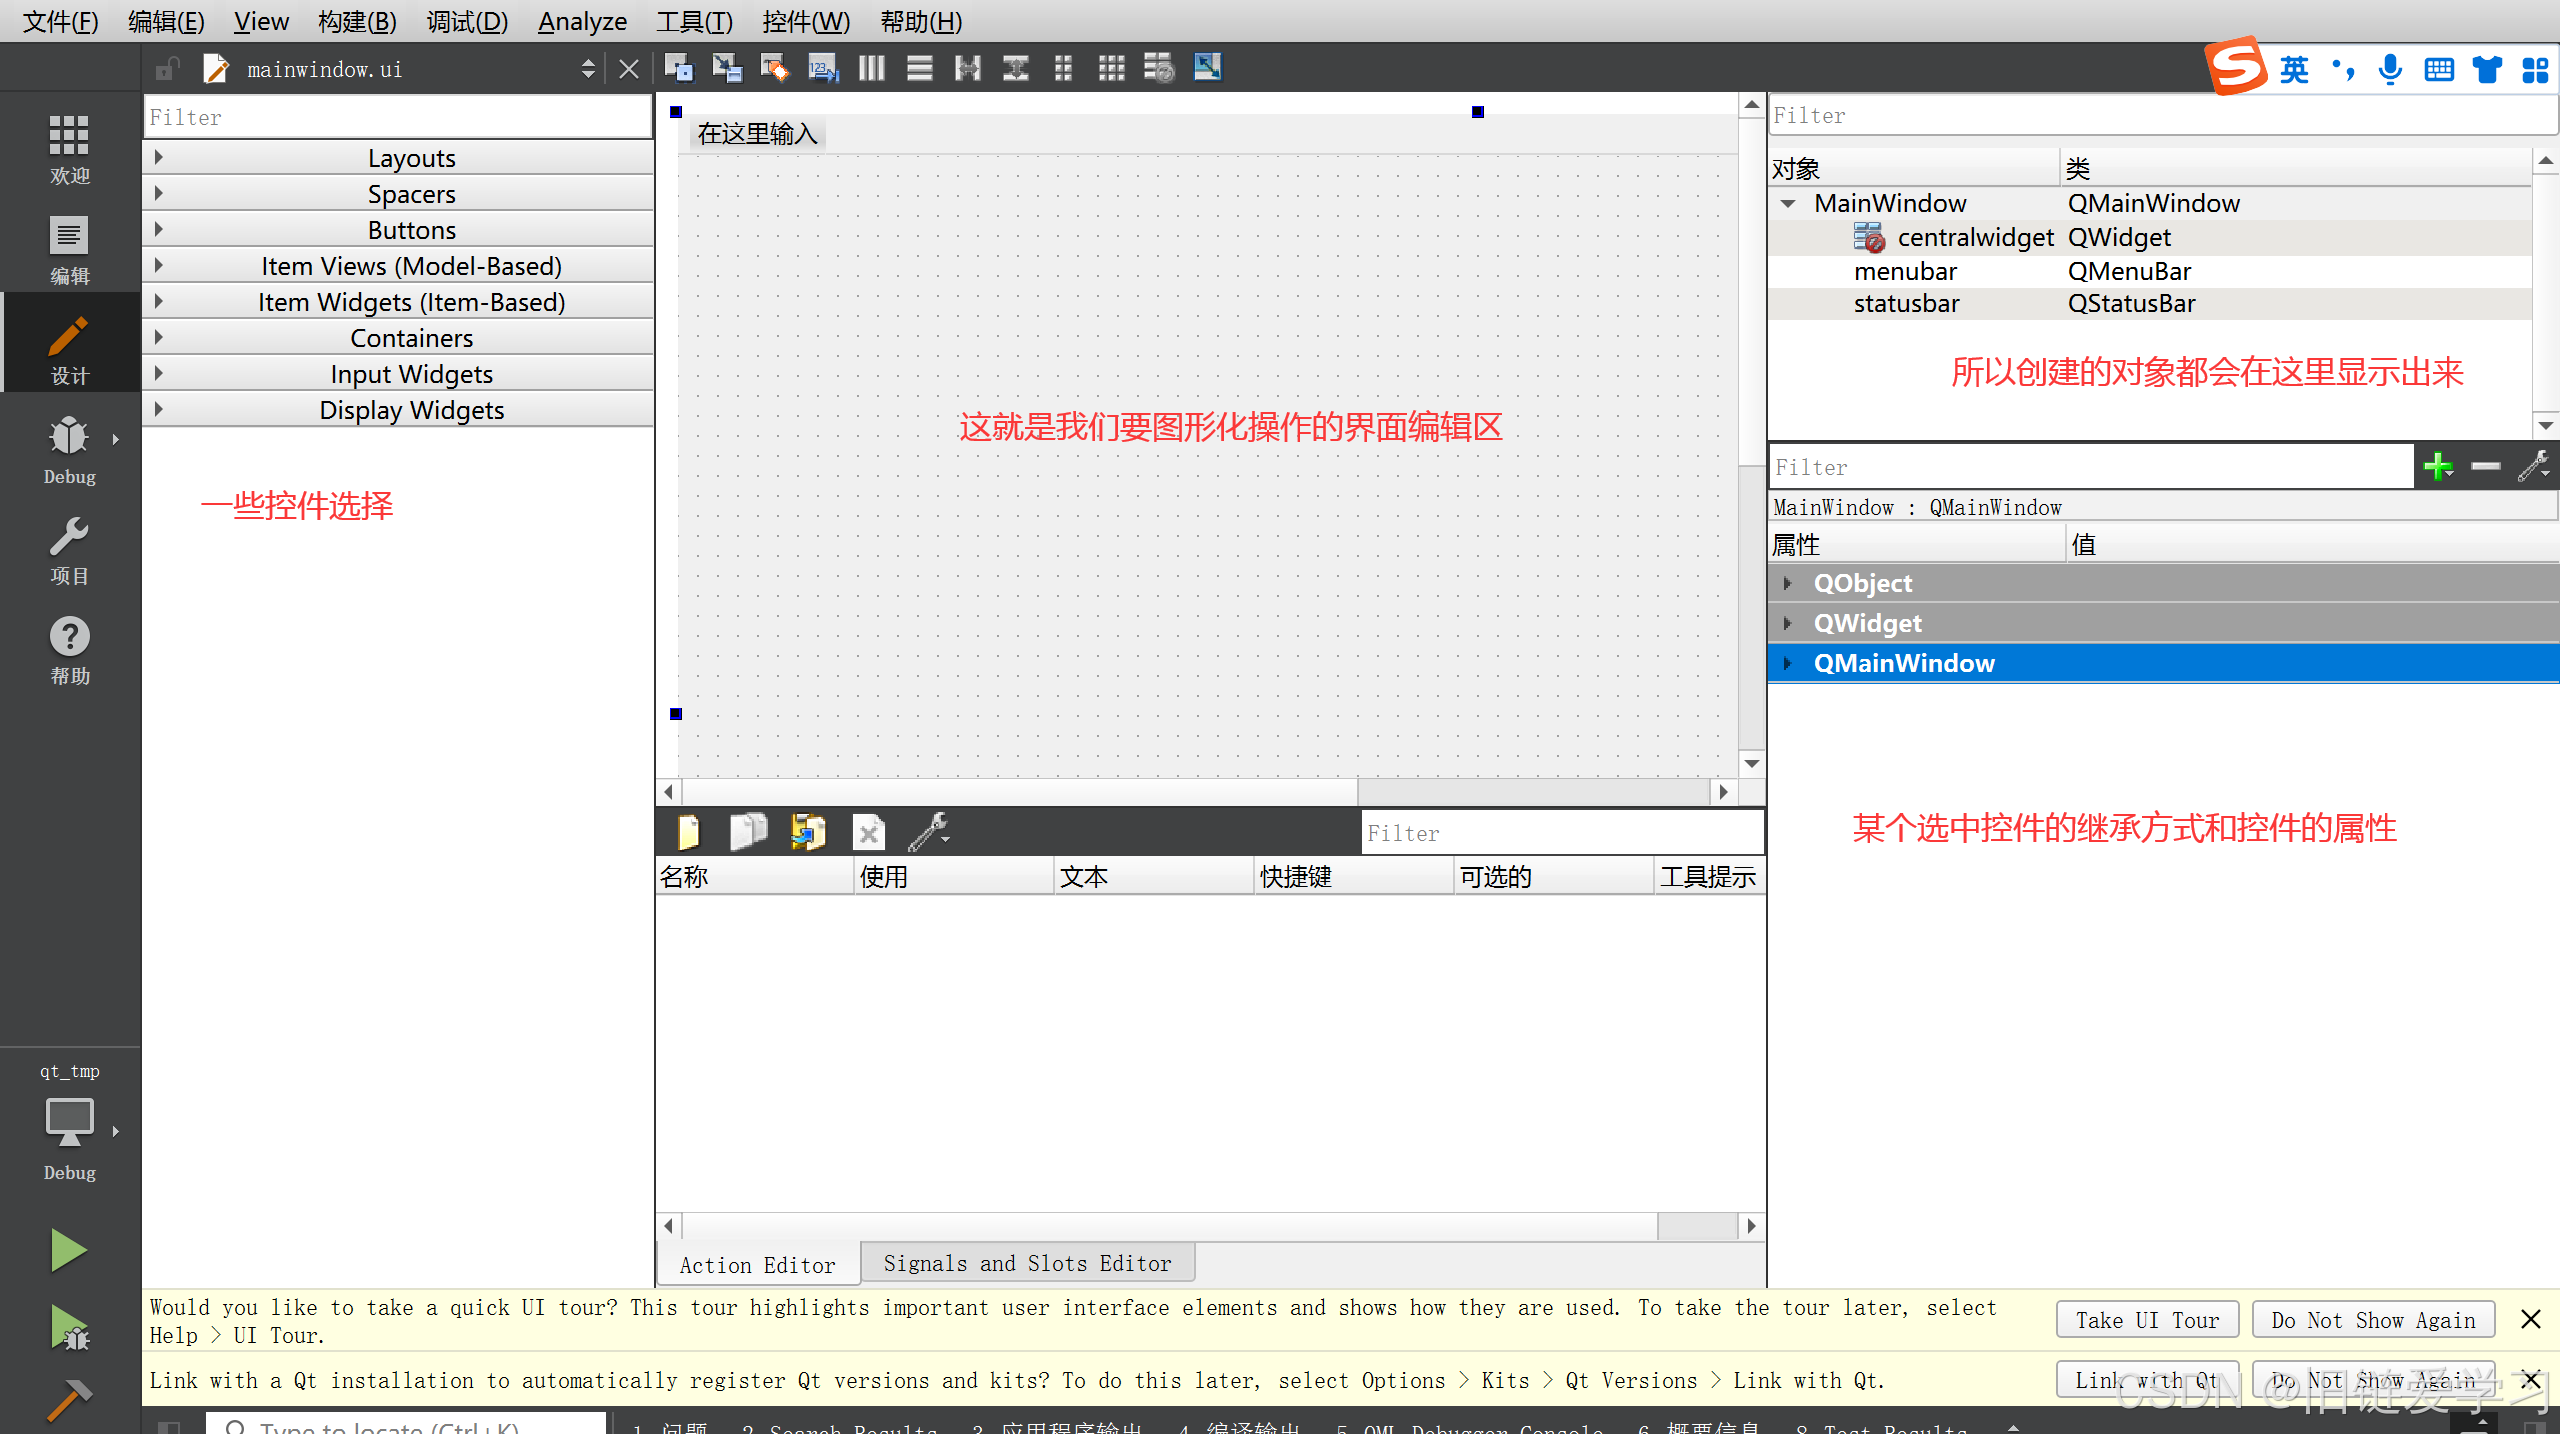Apply Lay Out Horizontally tool

click(x=871, y=68)
